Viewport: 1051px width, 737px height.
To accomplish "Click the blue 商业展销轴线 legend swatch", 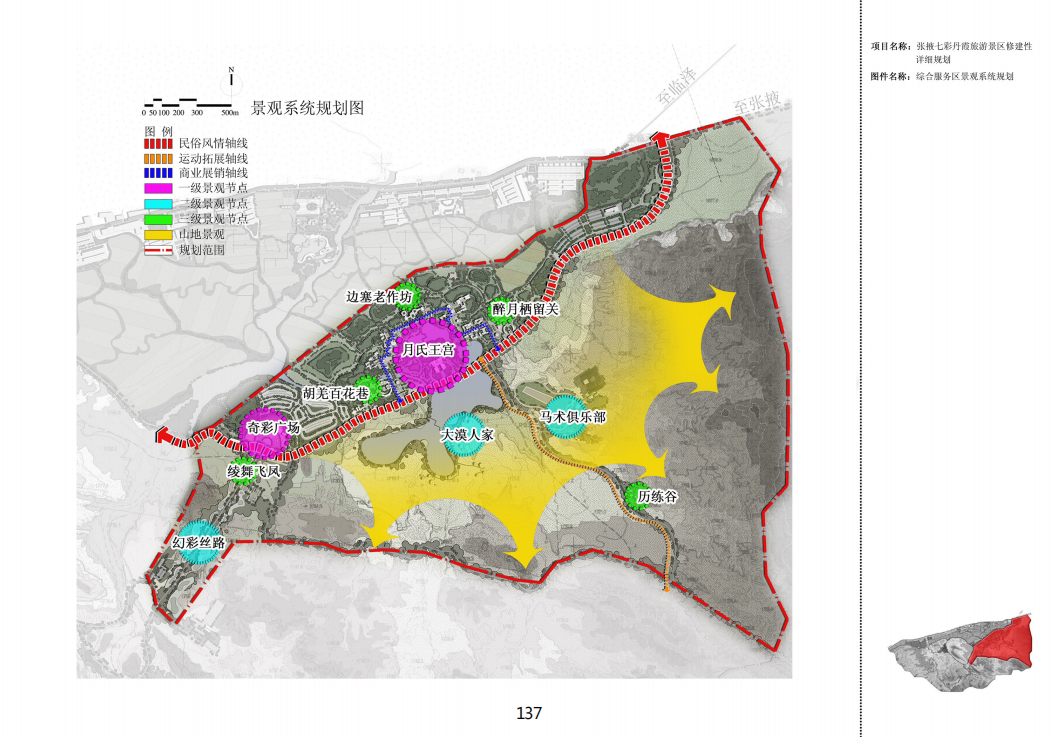I will [x=160, y=174].
